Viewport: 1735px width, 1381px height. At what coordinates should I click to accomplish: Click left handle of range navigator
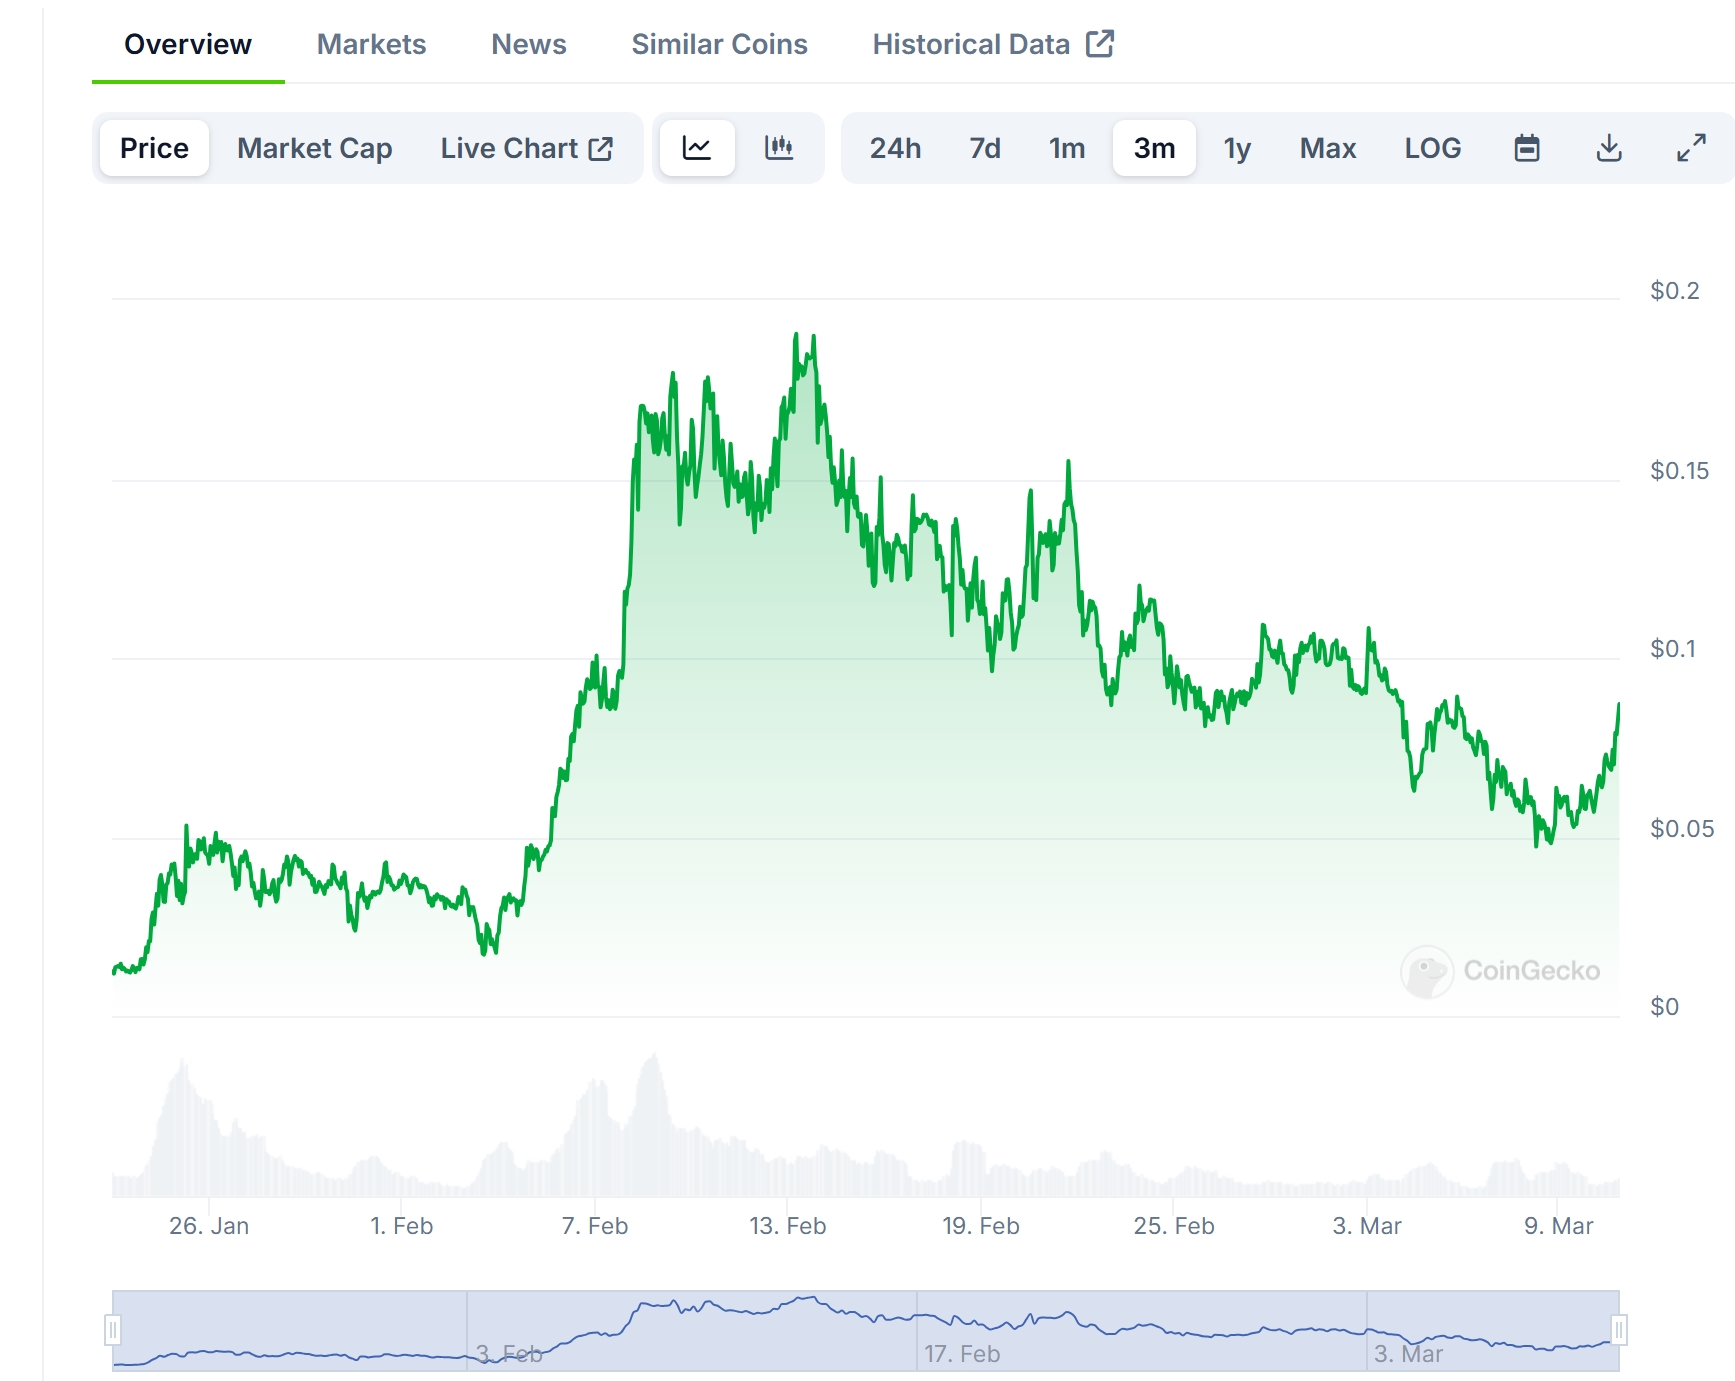tap(113, 1330)
